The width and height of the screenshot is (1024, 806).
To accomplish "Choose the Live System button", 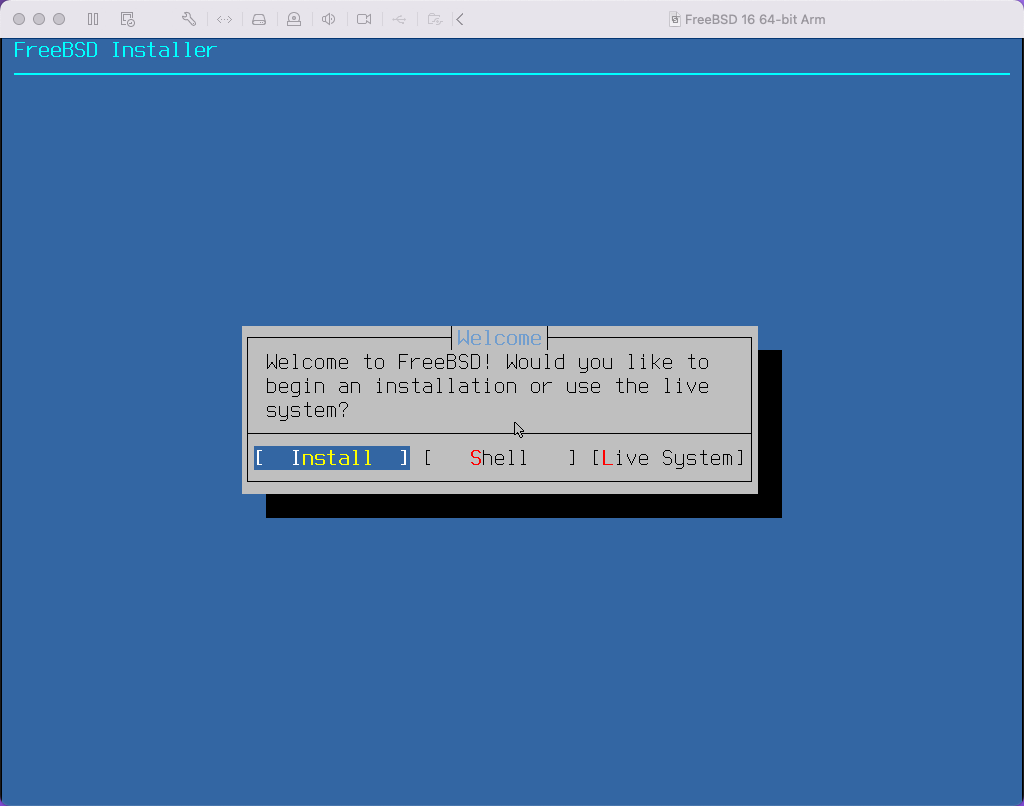I will coord(668,458).
